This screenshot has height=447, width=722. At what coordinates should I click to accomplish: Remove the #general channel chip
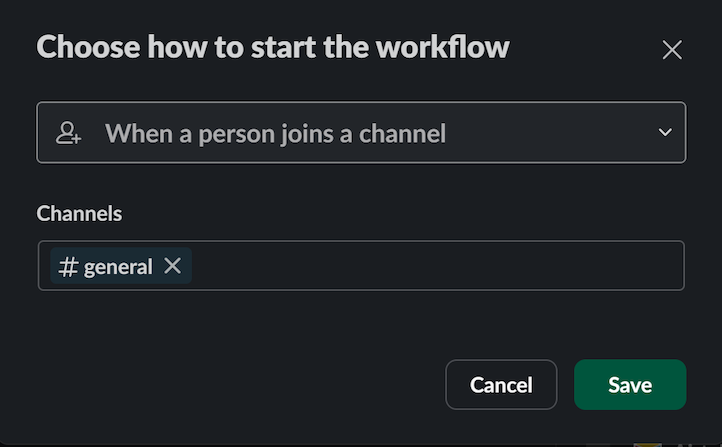[x=173, y=266]
